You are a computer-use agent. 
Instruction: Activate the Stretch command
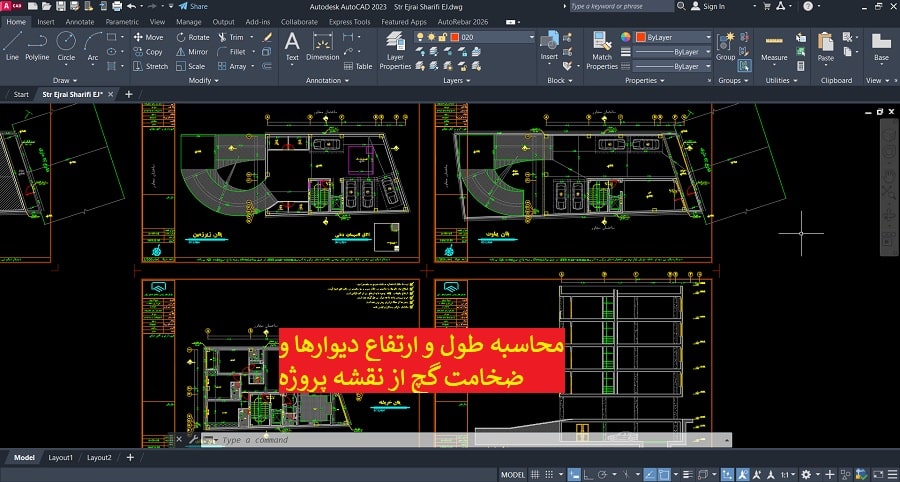151,67
